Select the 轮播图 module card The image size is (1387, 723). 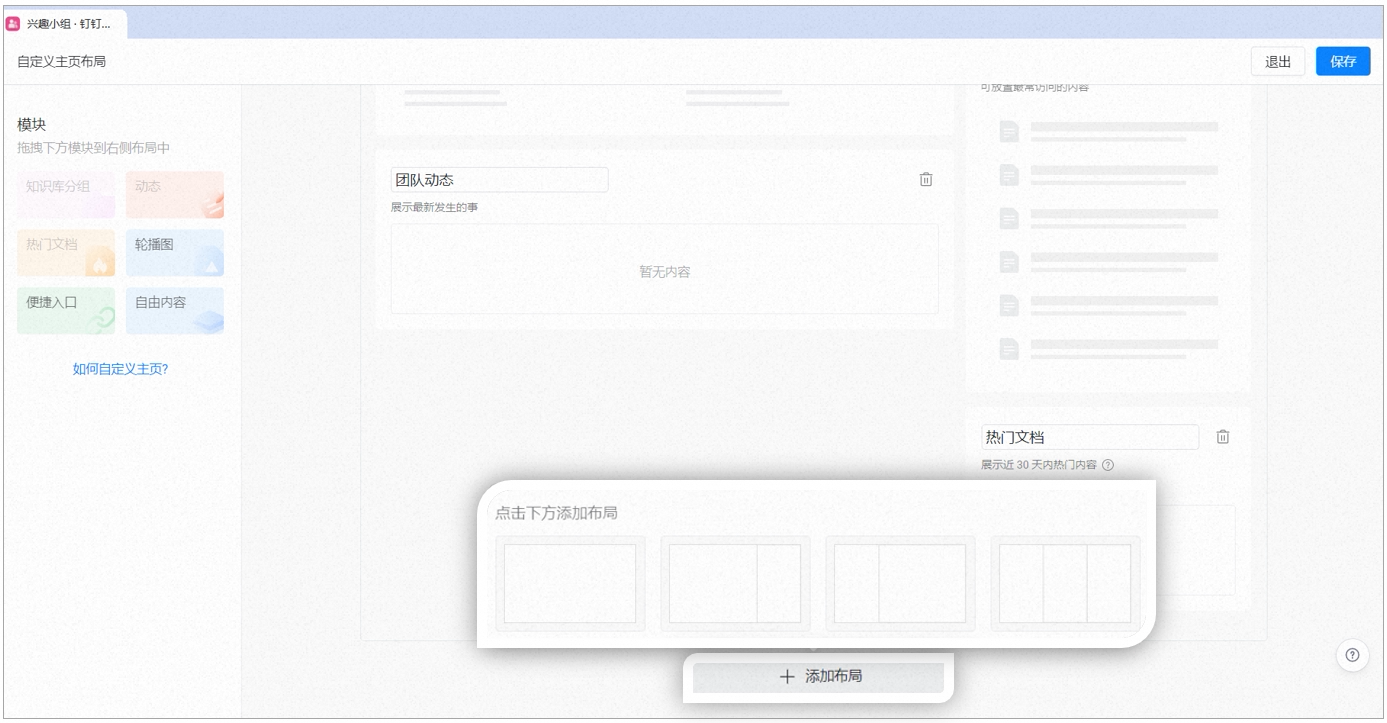(175, 253)
